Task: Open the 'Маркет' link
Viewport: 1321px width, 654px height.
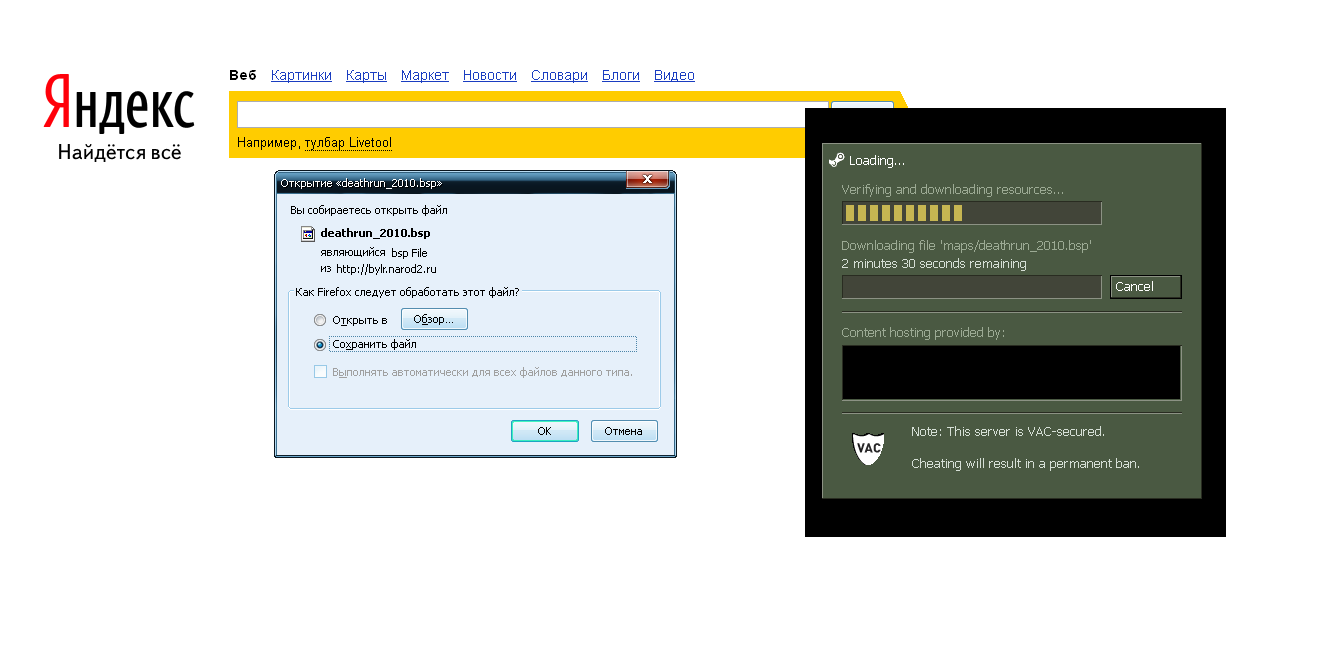Action: tap(425, 75)
